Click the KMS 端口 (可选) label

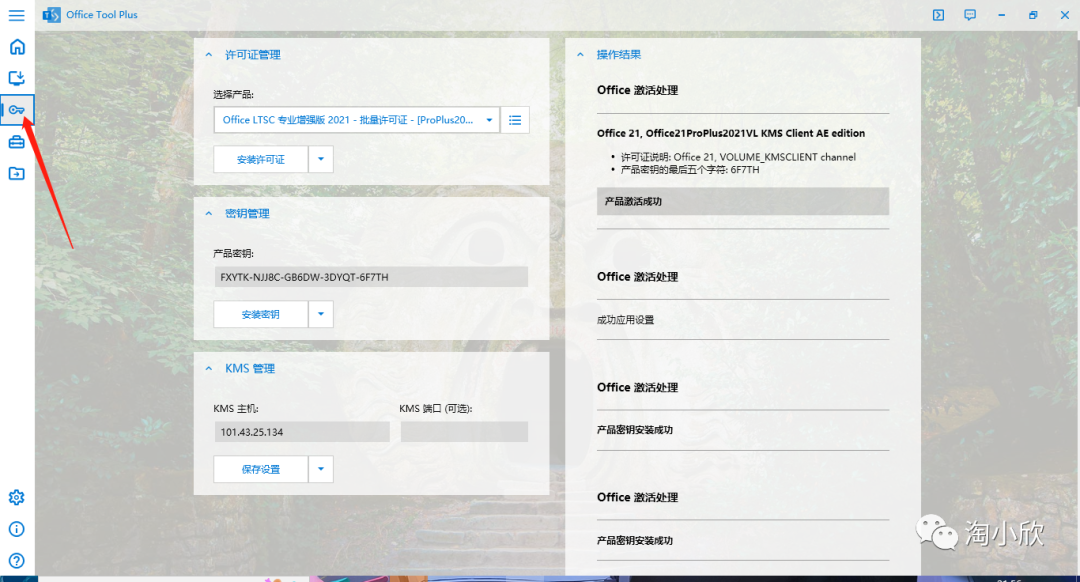[x=435, y=408]
